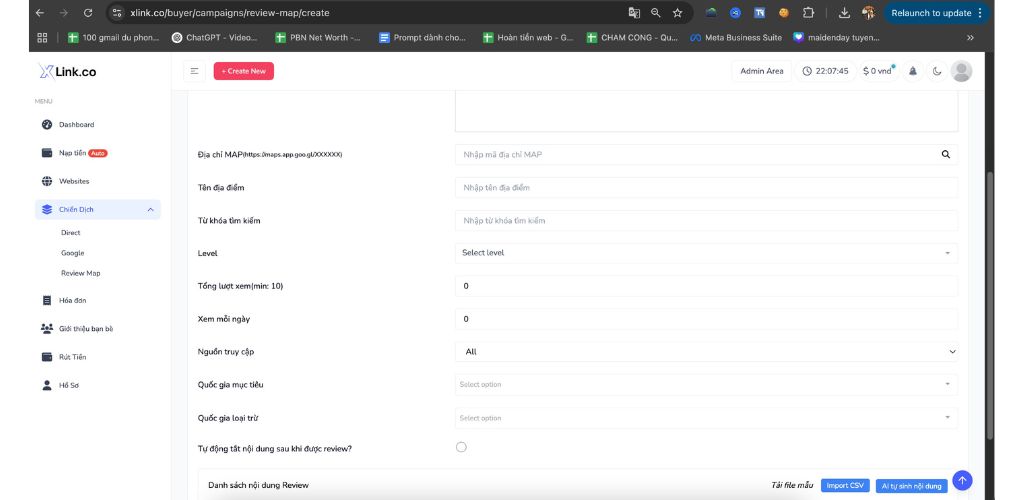Click the TV extension icon

click(x=759, y=12)
